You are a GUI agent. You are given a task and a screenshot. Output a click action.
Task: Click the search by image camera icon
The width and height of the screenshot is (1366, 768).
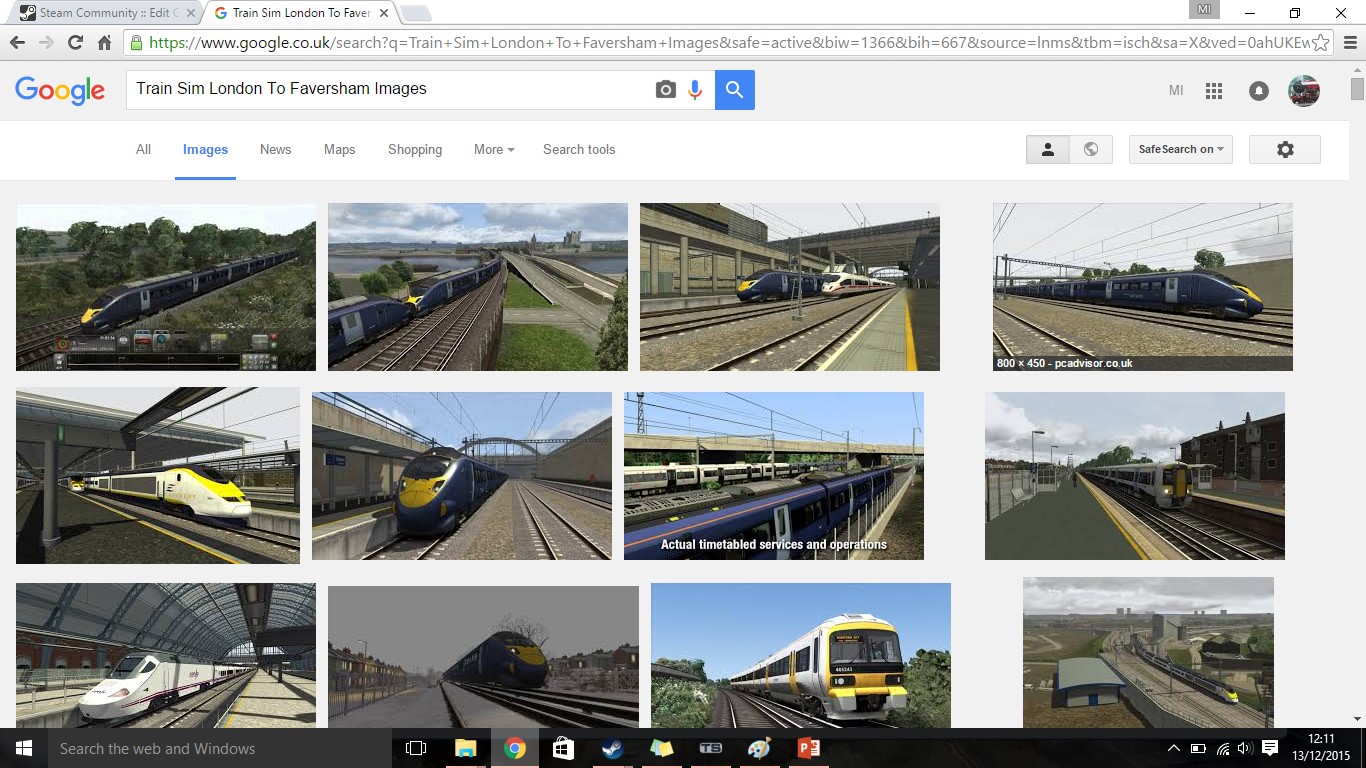point(665,90)
